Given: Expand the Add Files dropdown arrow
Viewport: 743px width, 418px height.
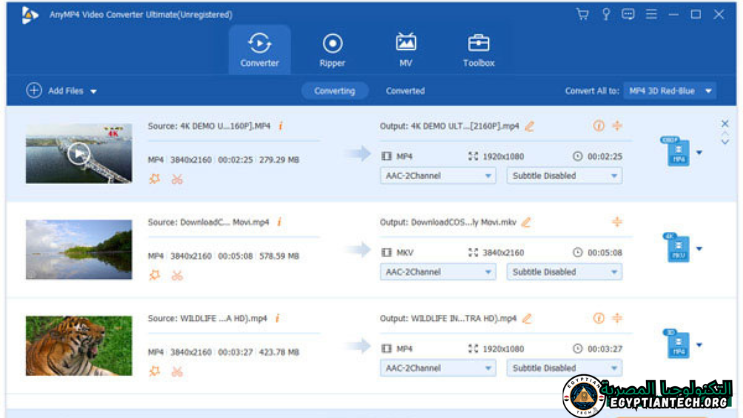Looking at the screenshot, I should (x=94, y=92).
